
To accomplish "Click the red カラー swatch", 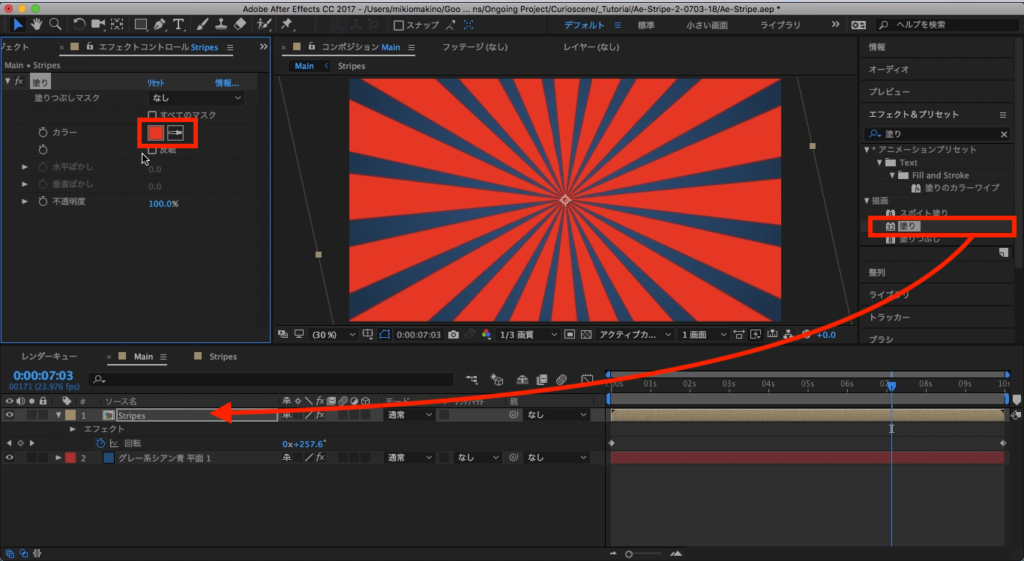I will [155, 132].
